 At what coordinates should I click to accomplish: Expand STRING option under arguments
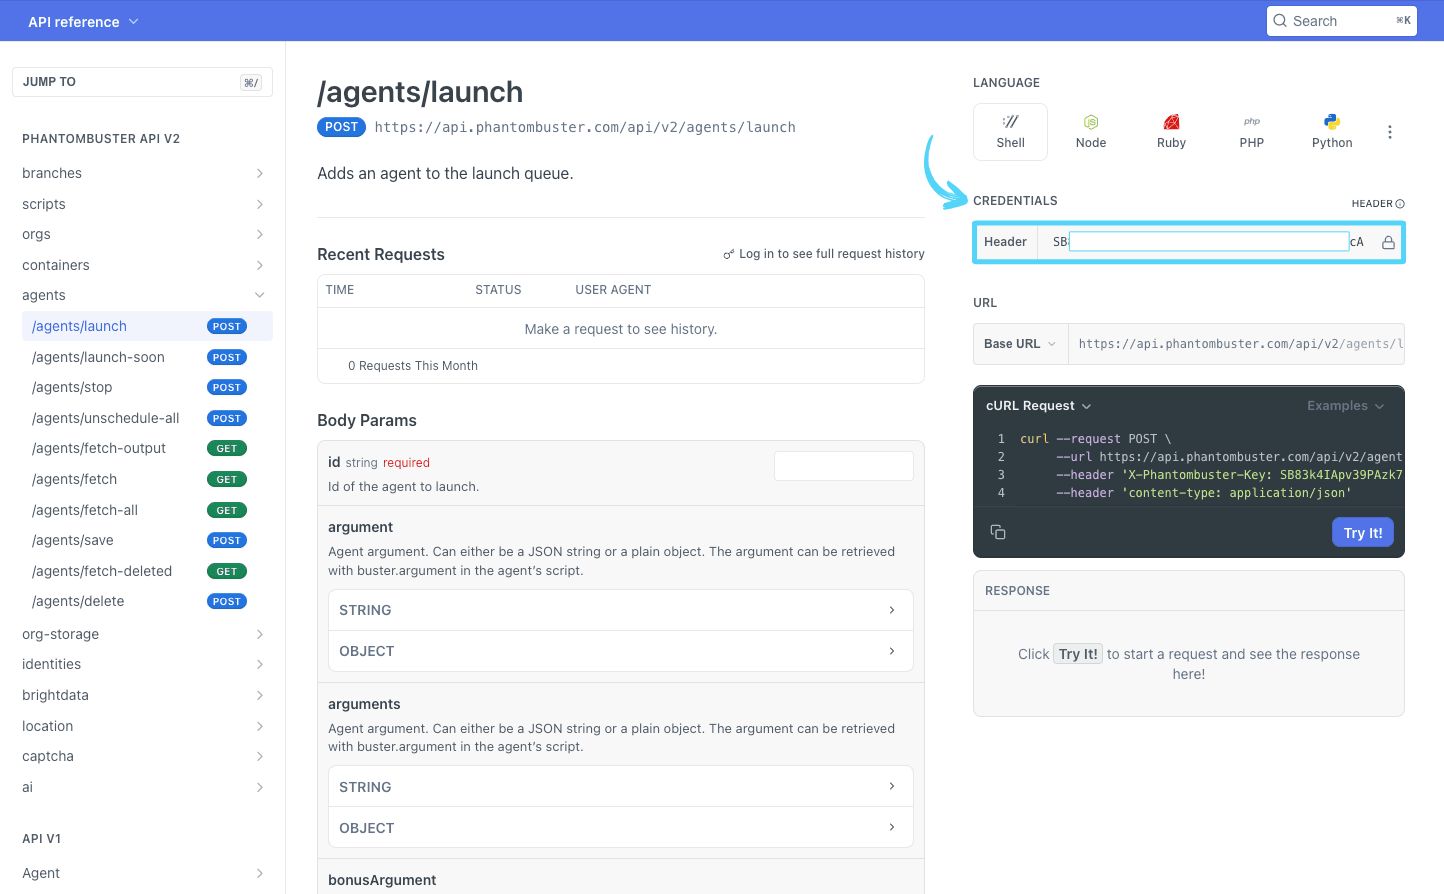tap(621, 787)
